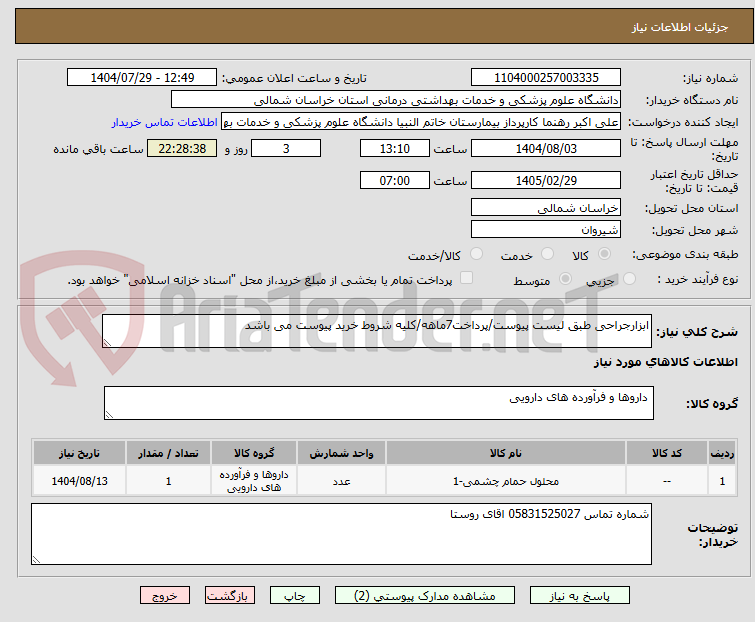Click the resize handle of buyer notes box
This screenshot has height=622, width=755.
pyautogui.click(x=36, y=559)
